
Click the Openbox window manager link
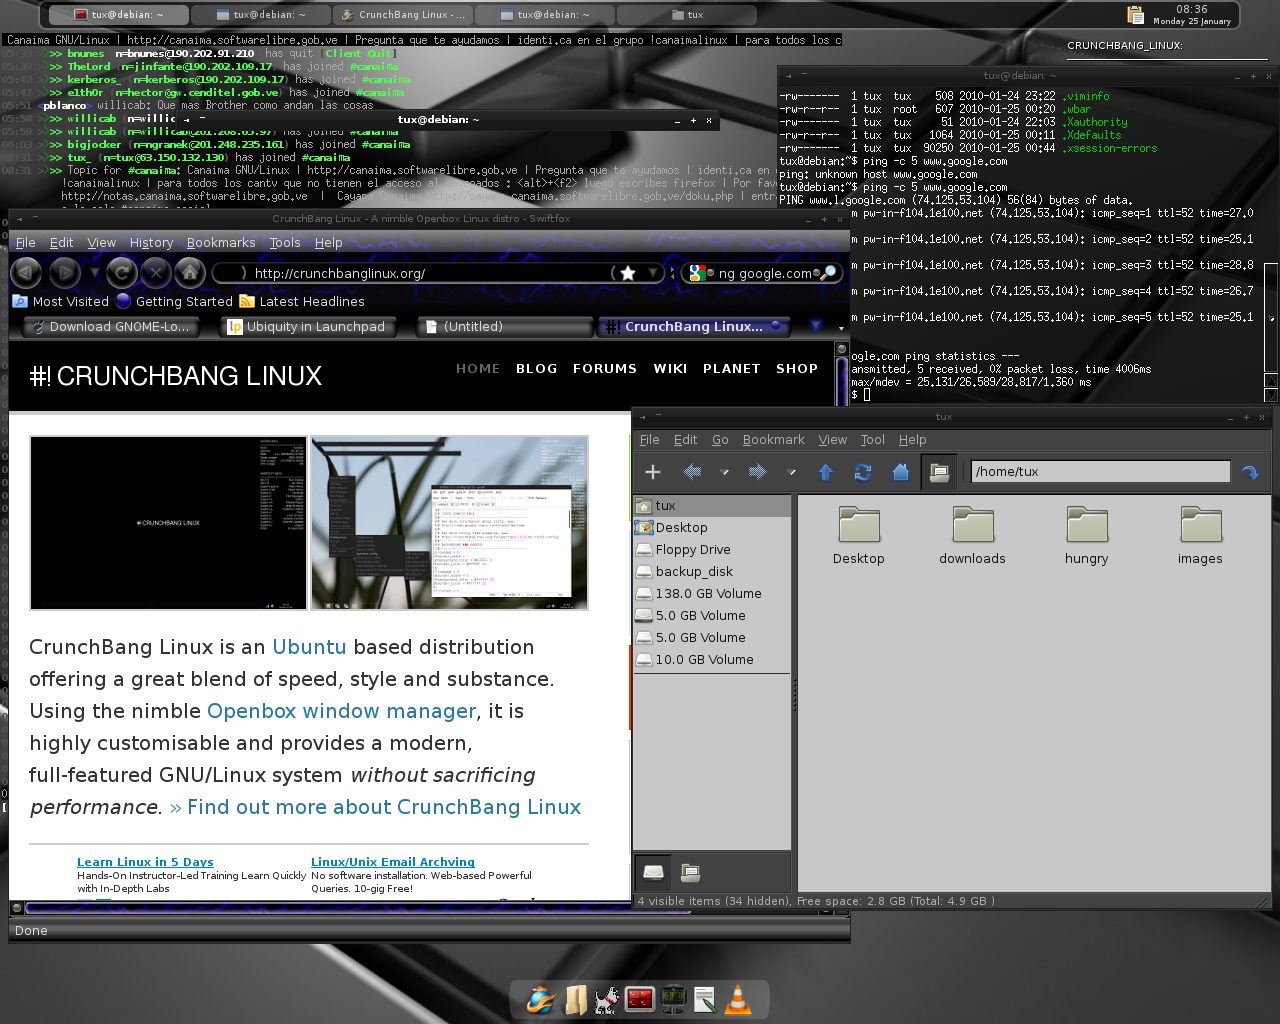(x=341, y=711)
